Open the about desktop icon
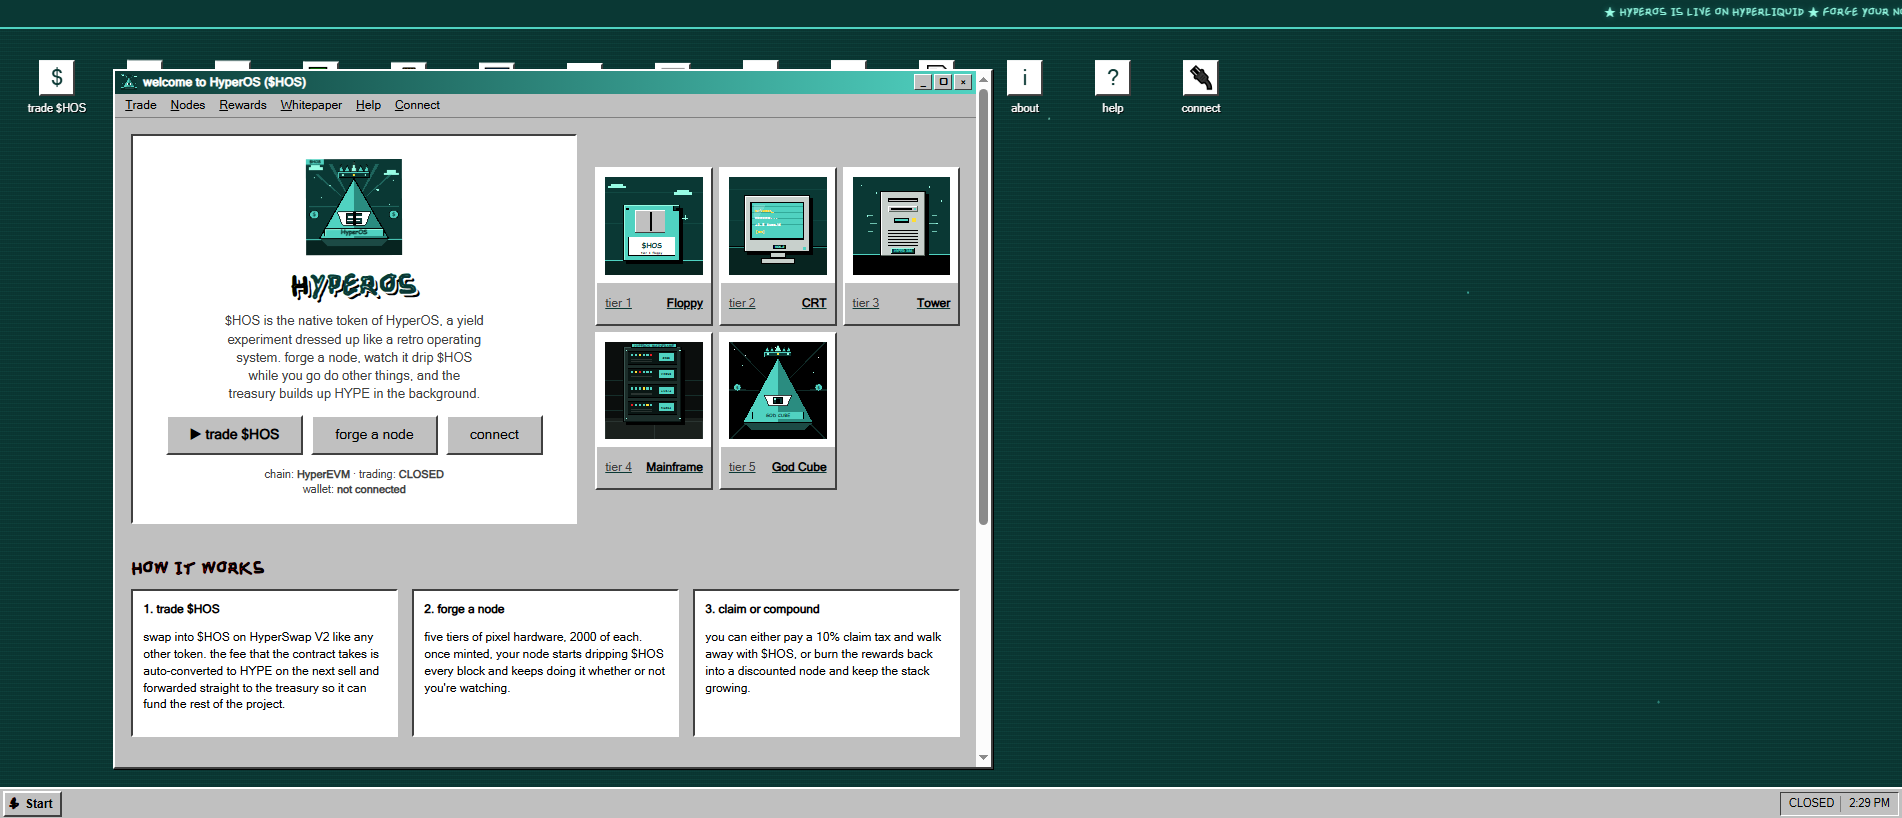 click(x=1024, y=87)
